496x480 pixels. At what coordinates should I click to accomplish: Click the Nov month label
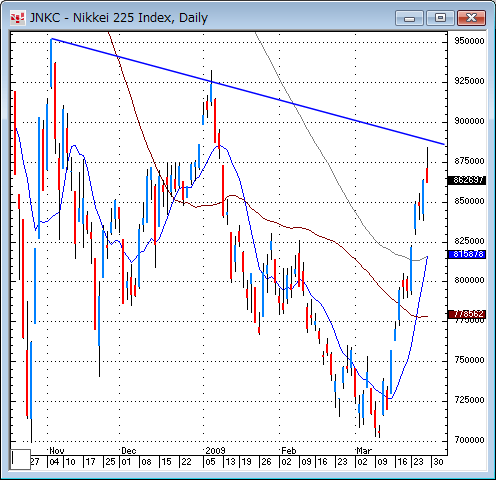click(57, 451)
